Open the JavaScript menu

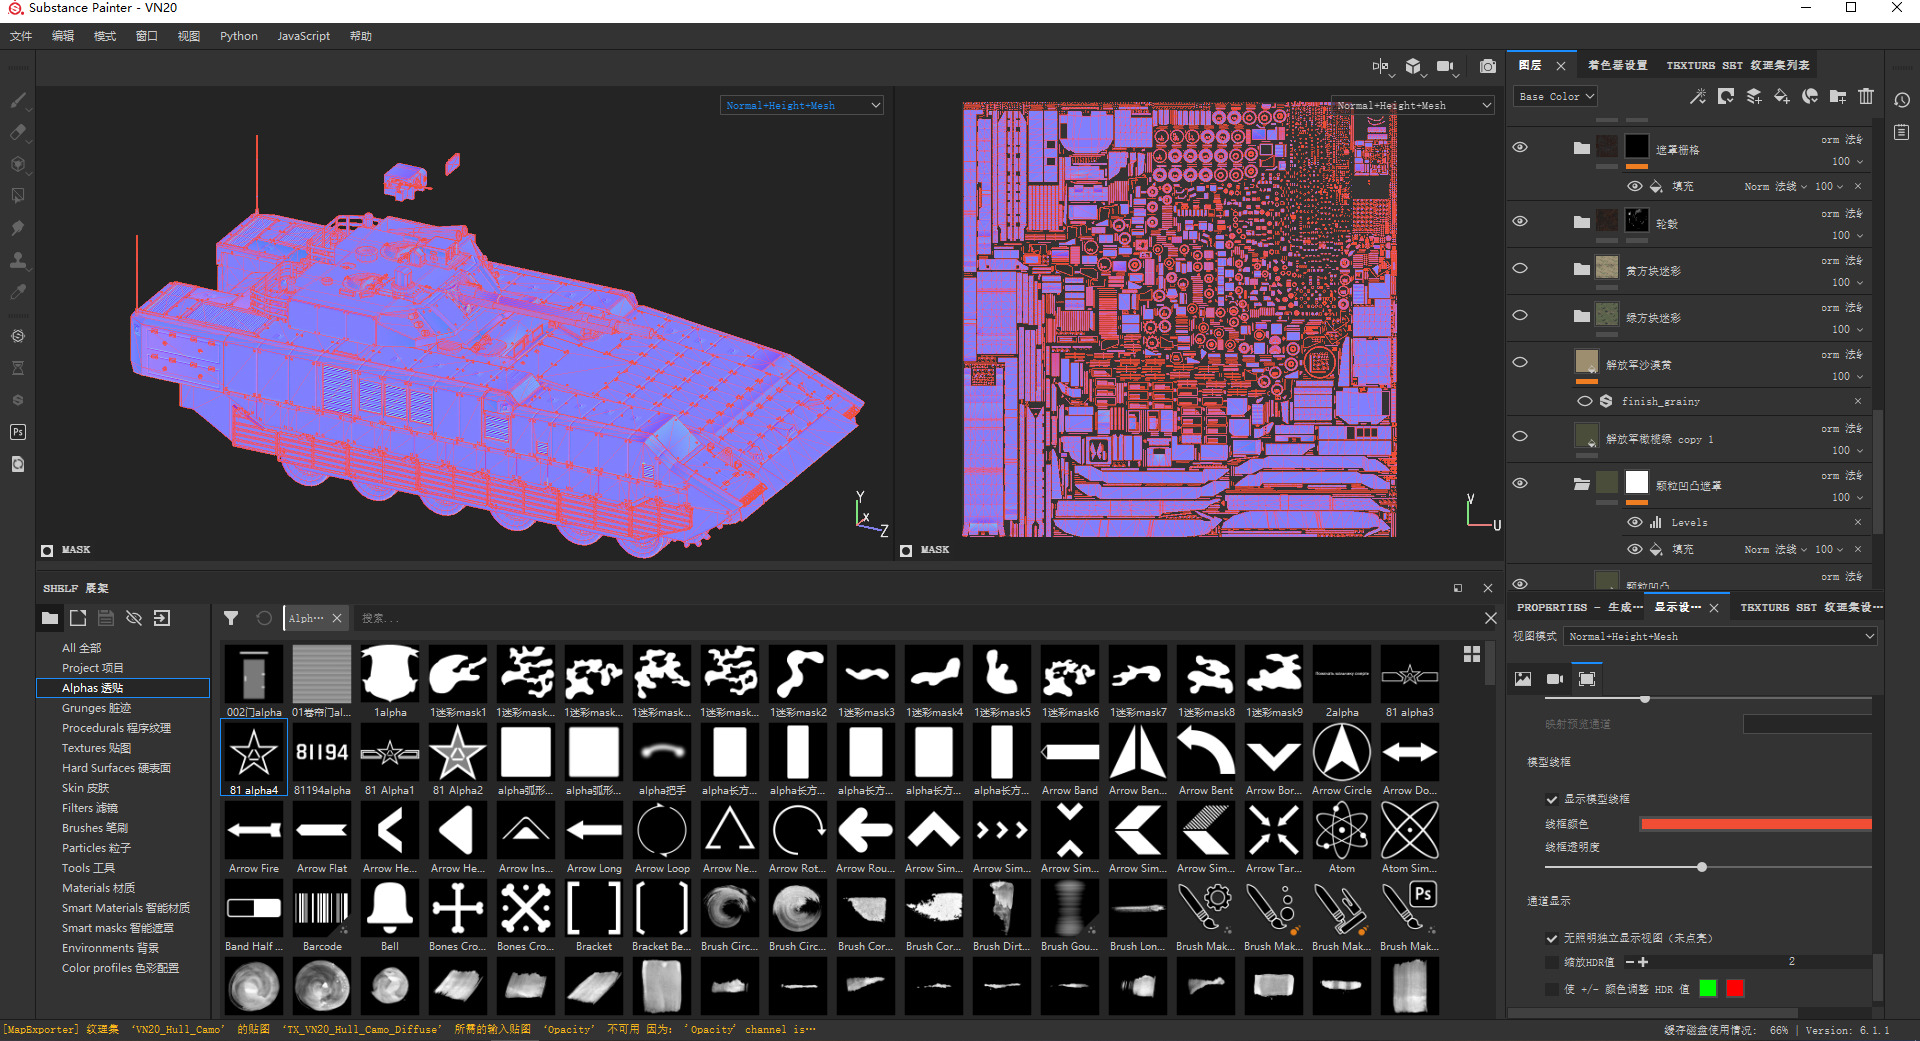click(303, 36)
